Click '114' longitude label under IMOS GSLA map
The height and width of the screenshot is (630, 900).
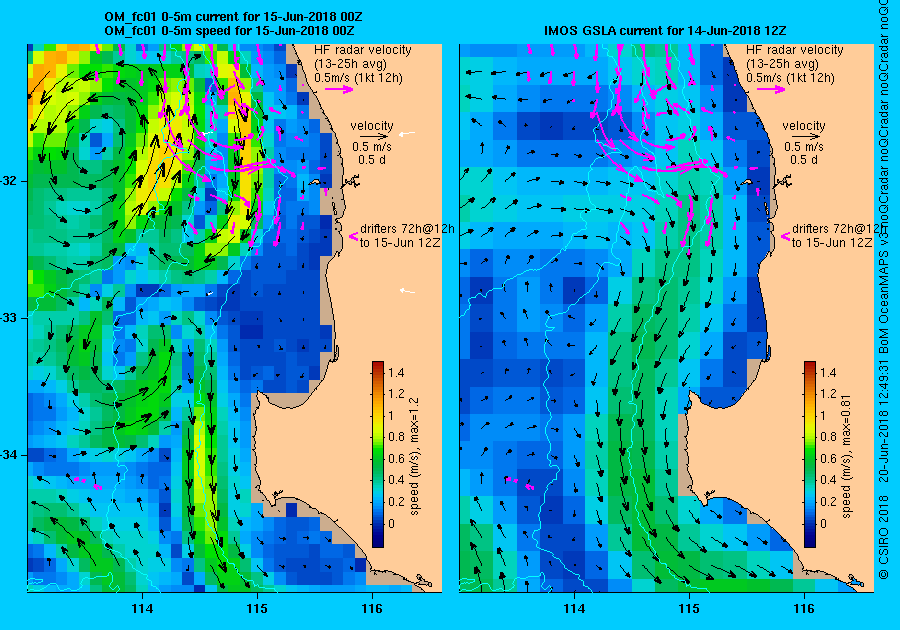[575, 609]
